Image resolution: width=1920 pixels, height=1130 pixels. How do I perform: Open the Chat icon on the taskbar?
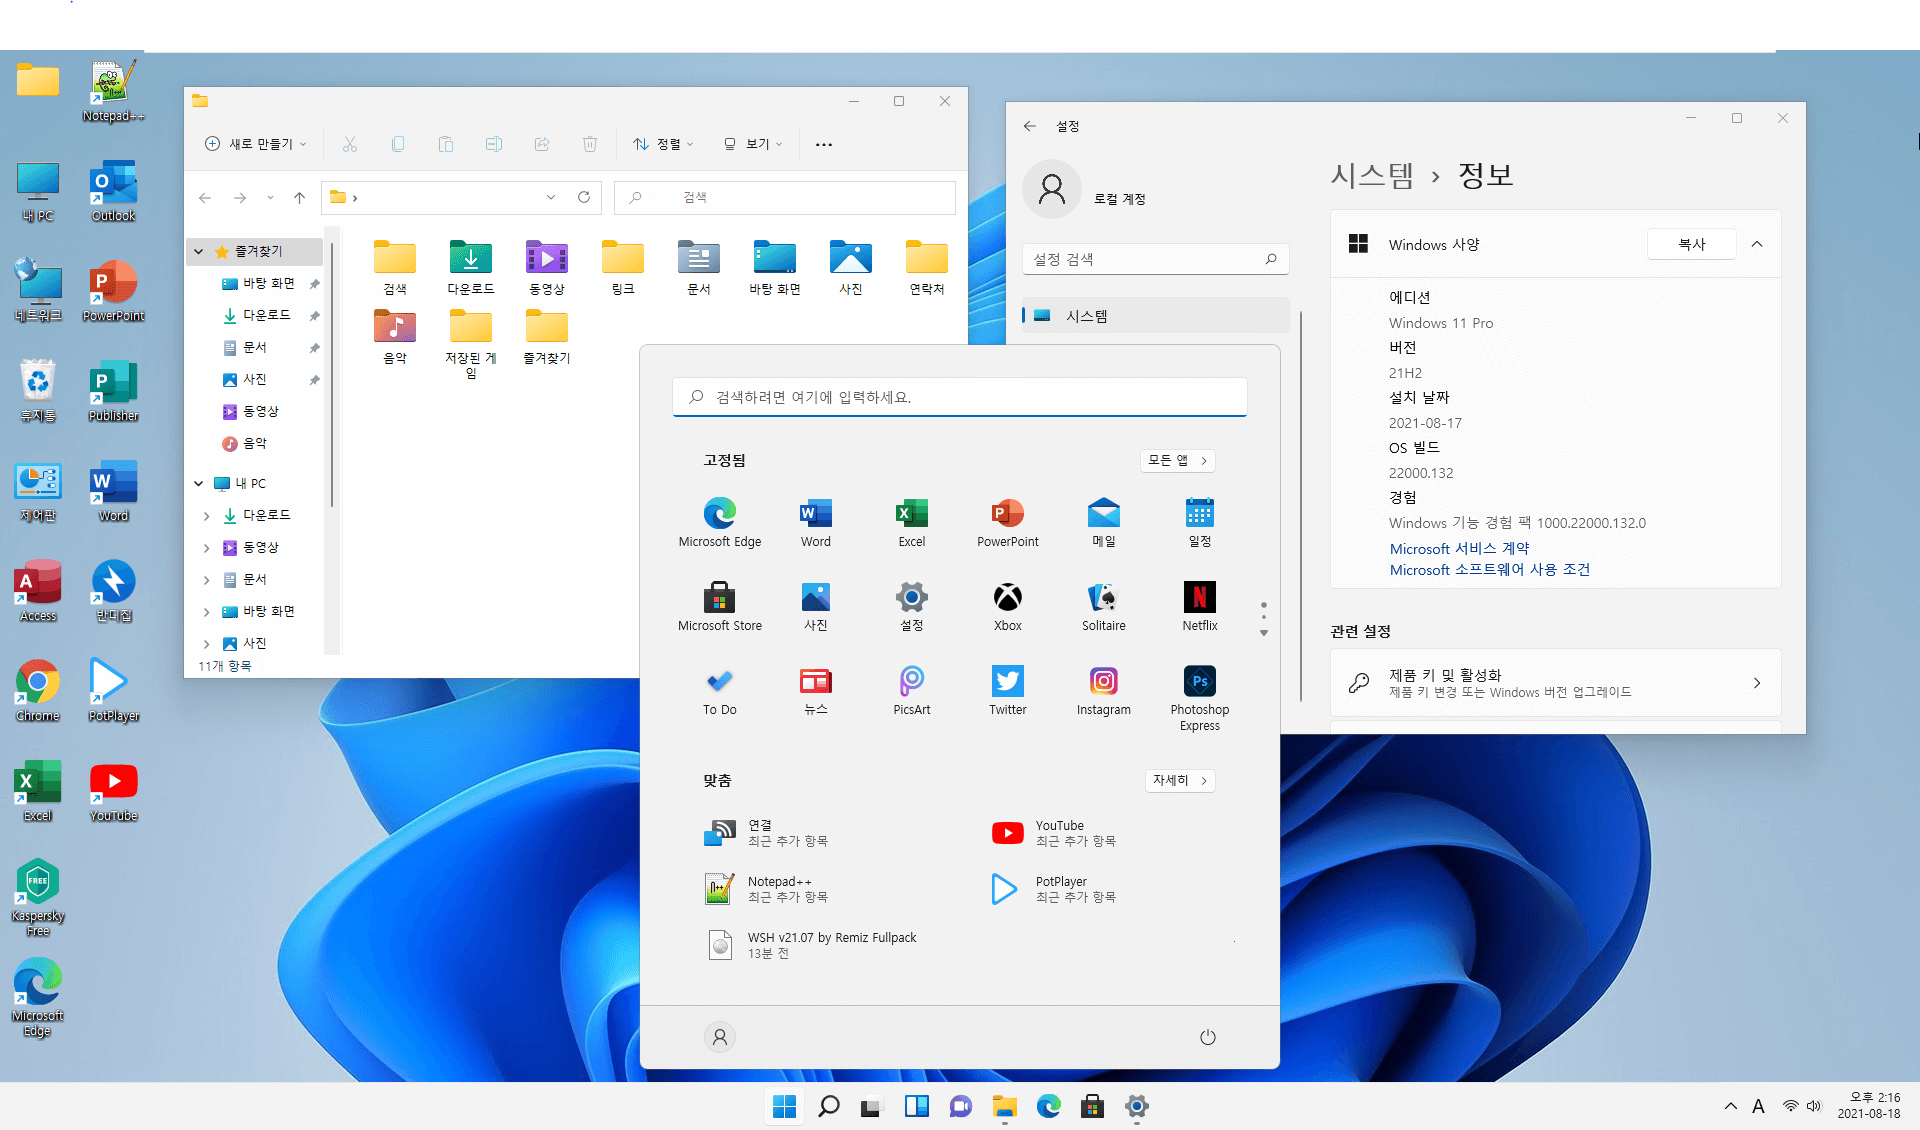pyautogui.click(x=961, y=1106)
